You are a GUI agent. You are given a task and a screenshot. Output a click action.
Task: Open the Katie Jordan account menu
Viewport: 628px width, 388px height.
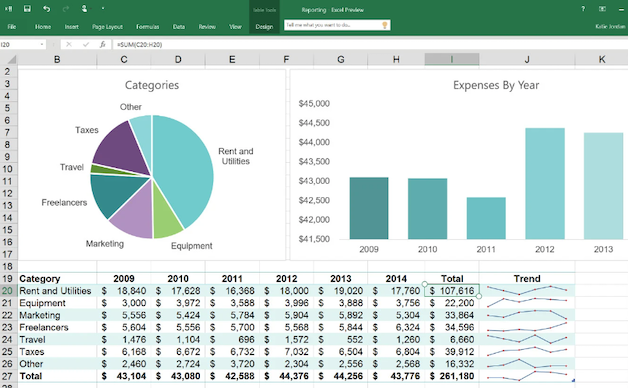point(611,26)
